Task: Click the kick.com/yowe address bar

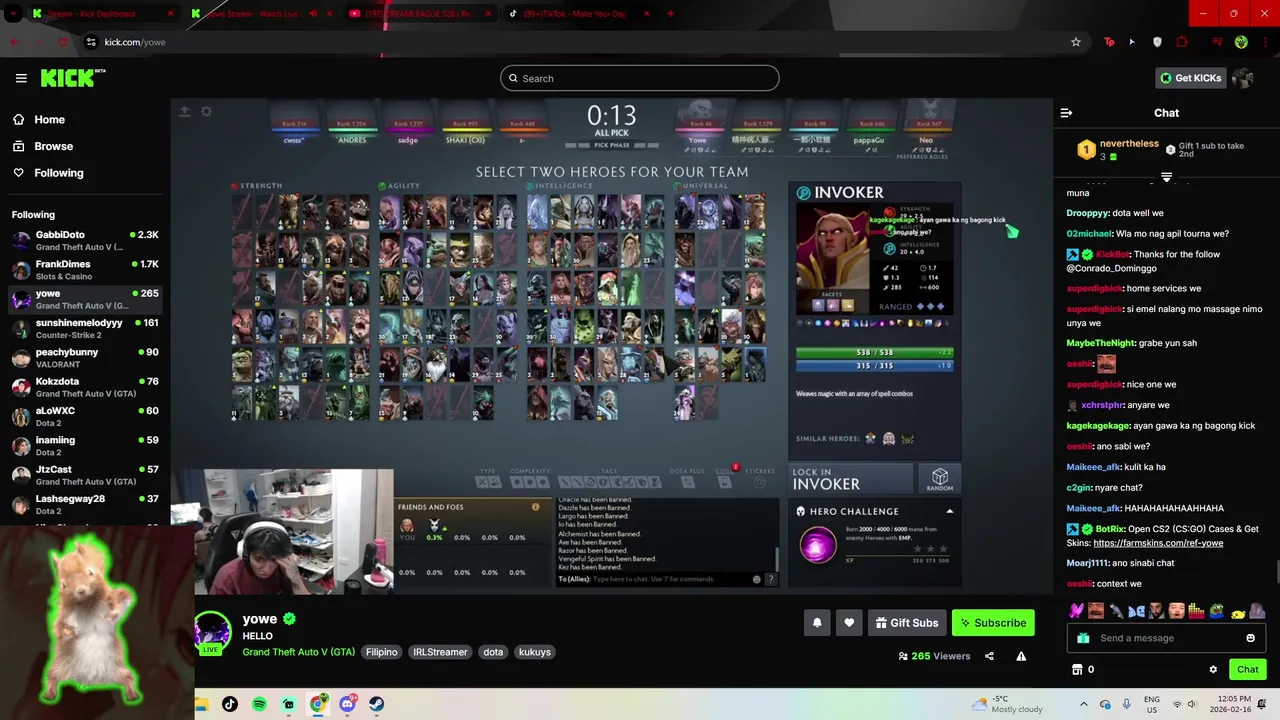Action: (x=570, y=42)
